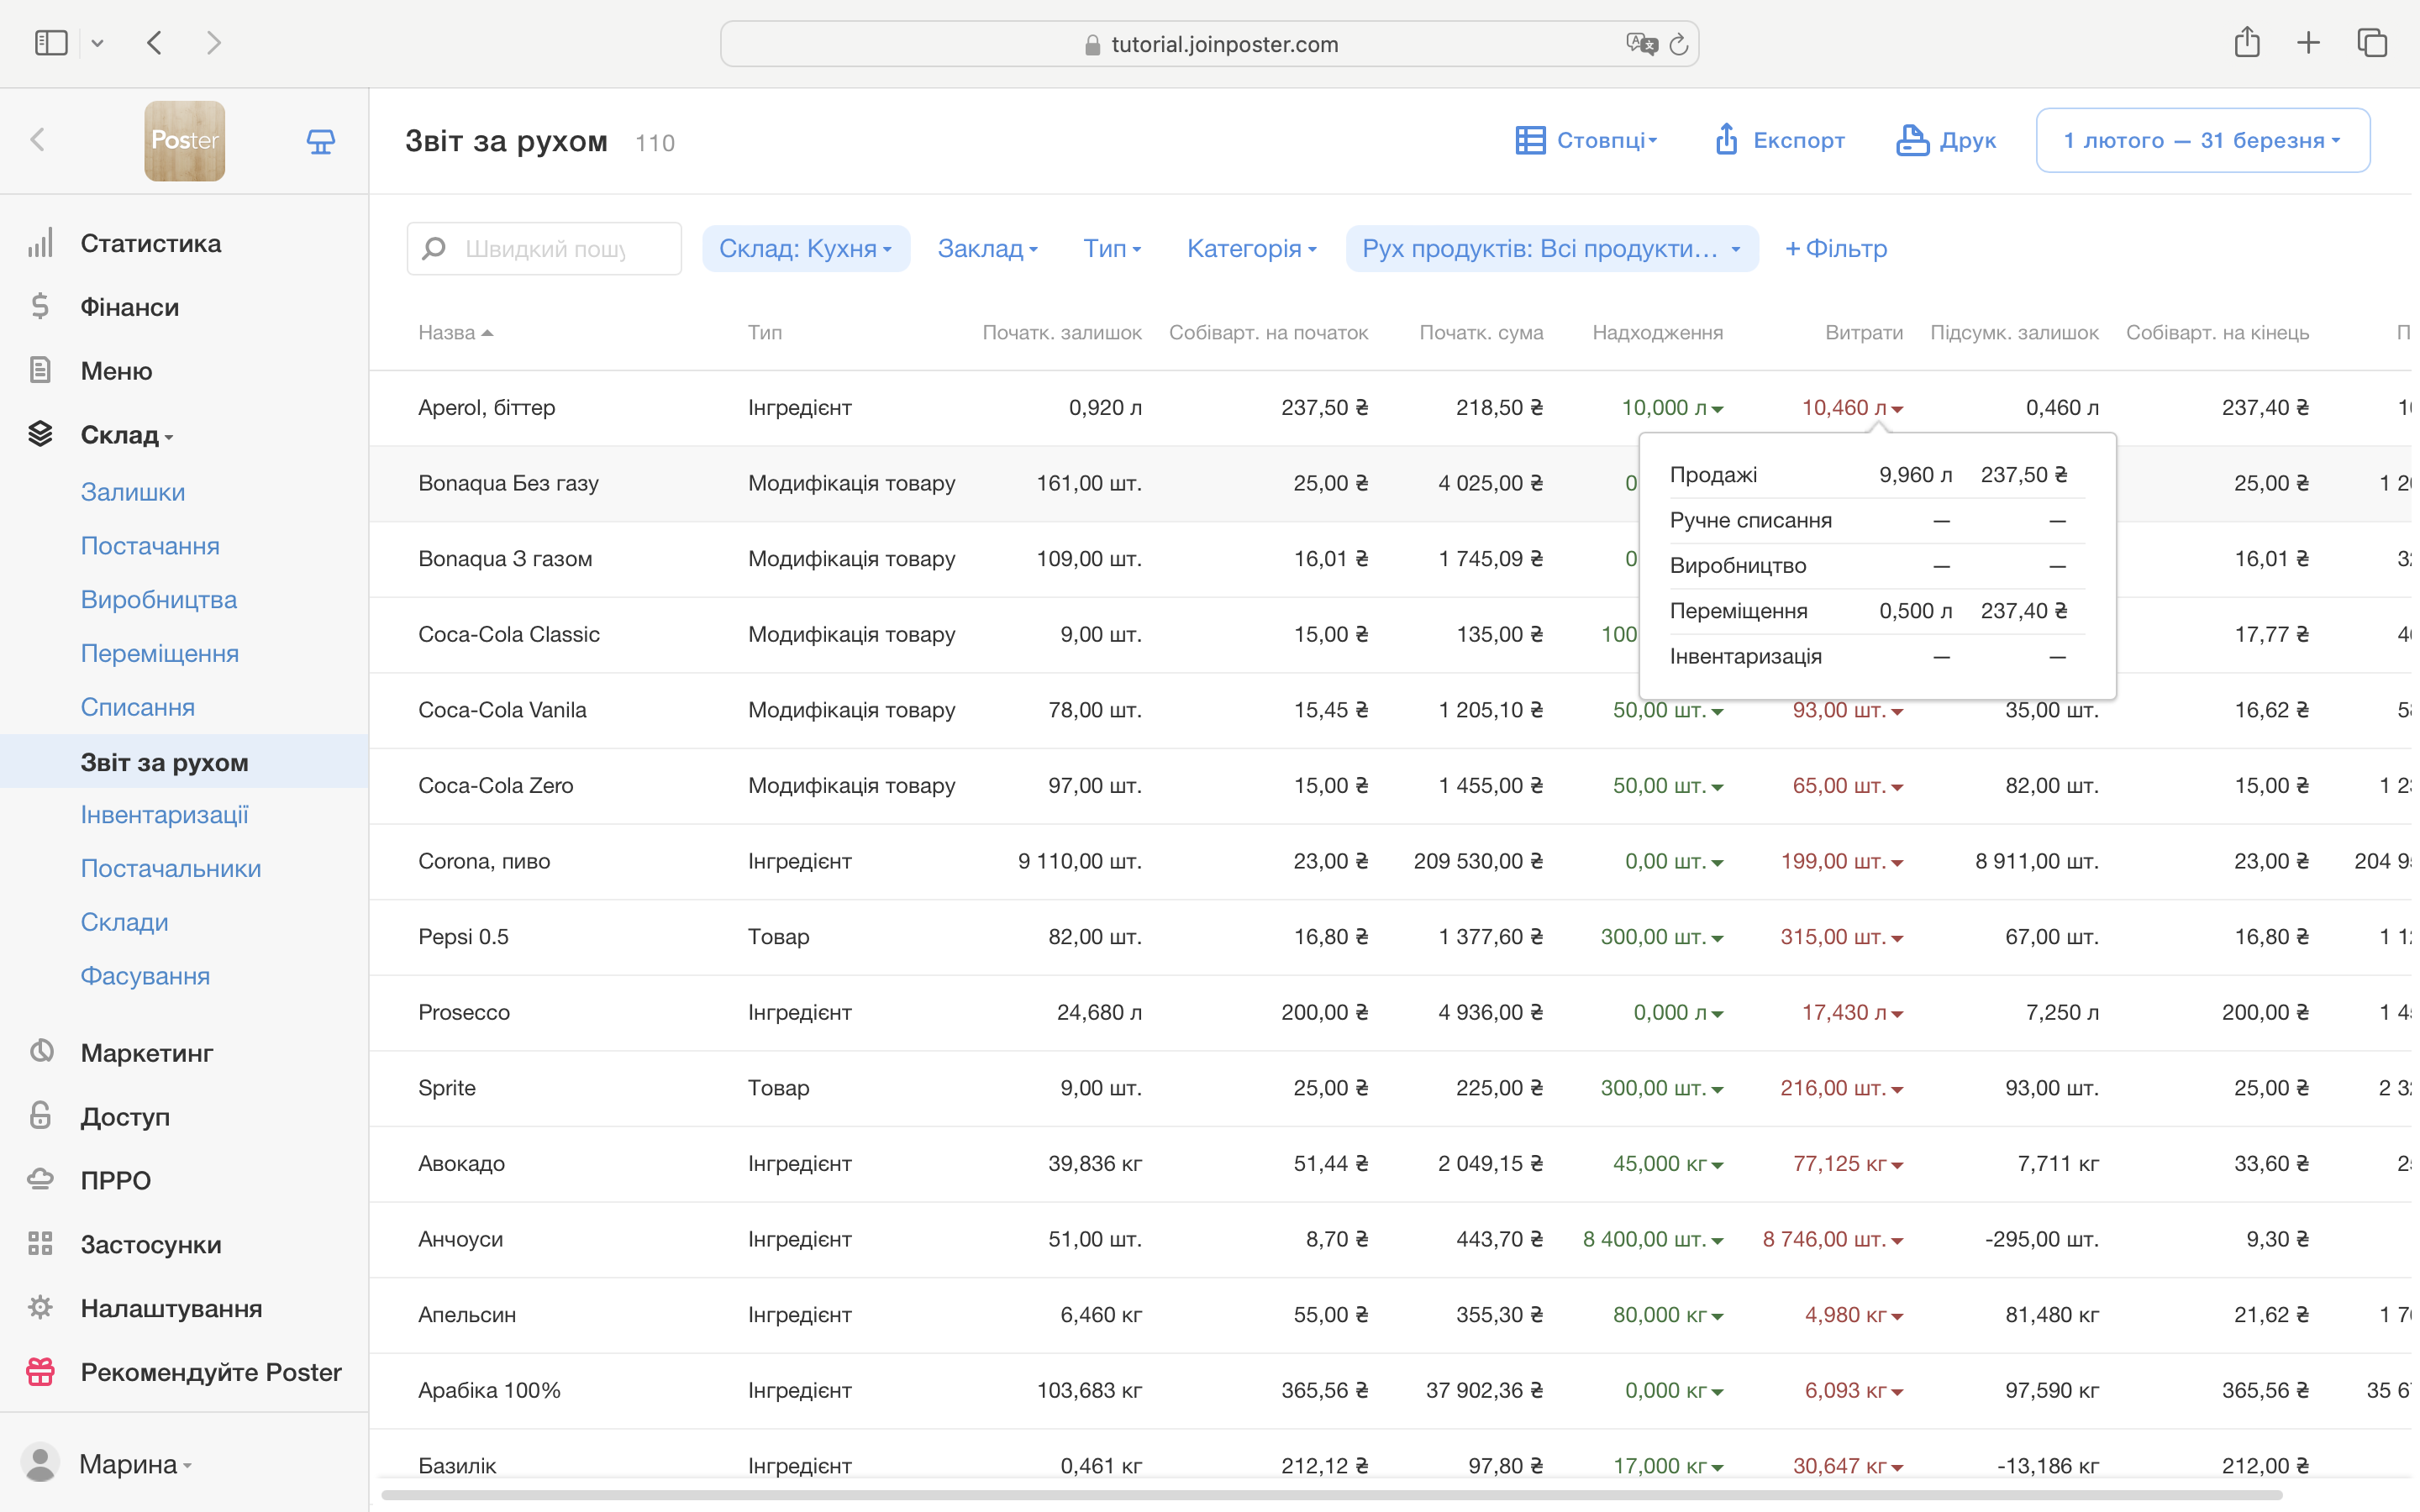
Task: Add a new filter with + Фільтр
Action: 1836,249
